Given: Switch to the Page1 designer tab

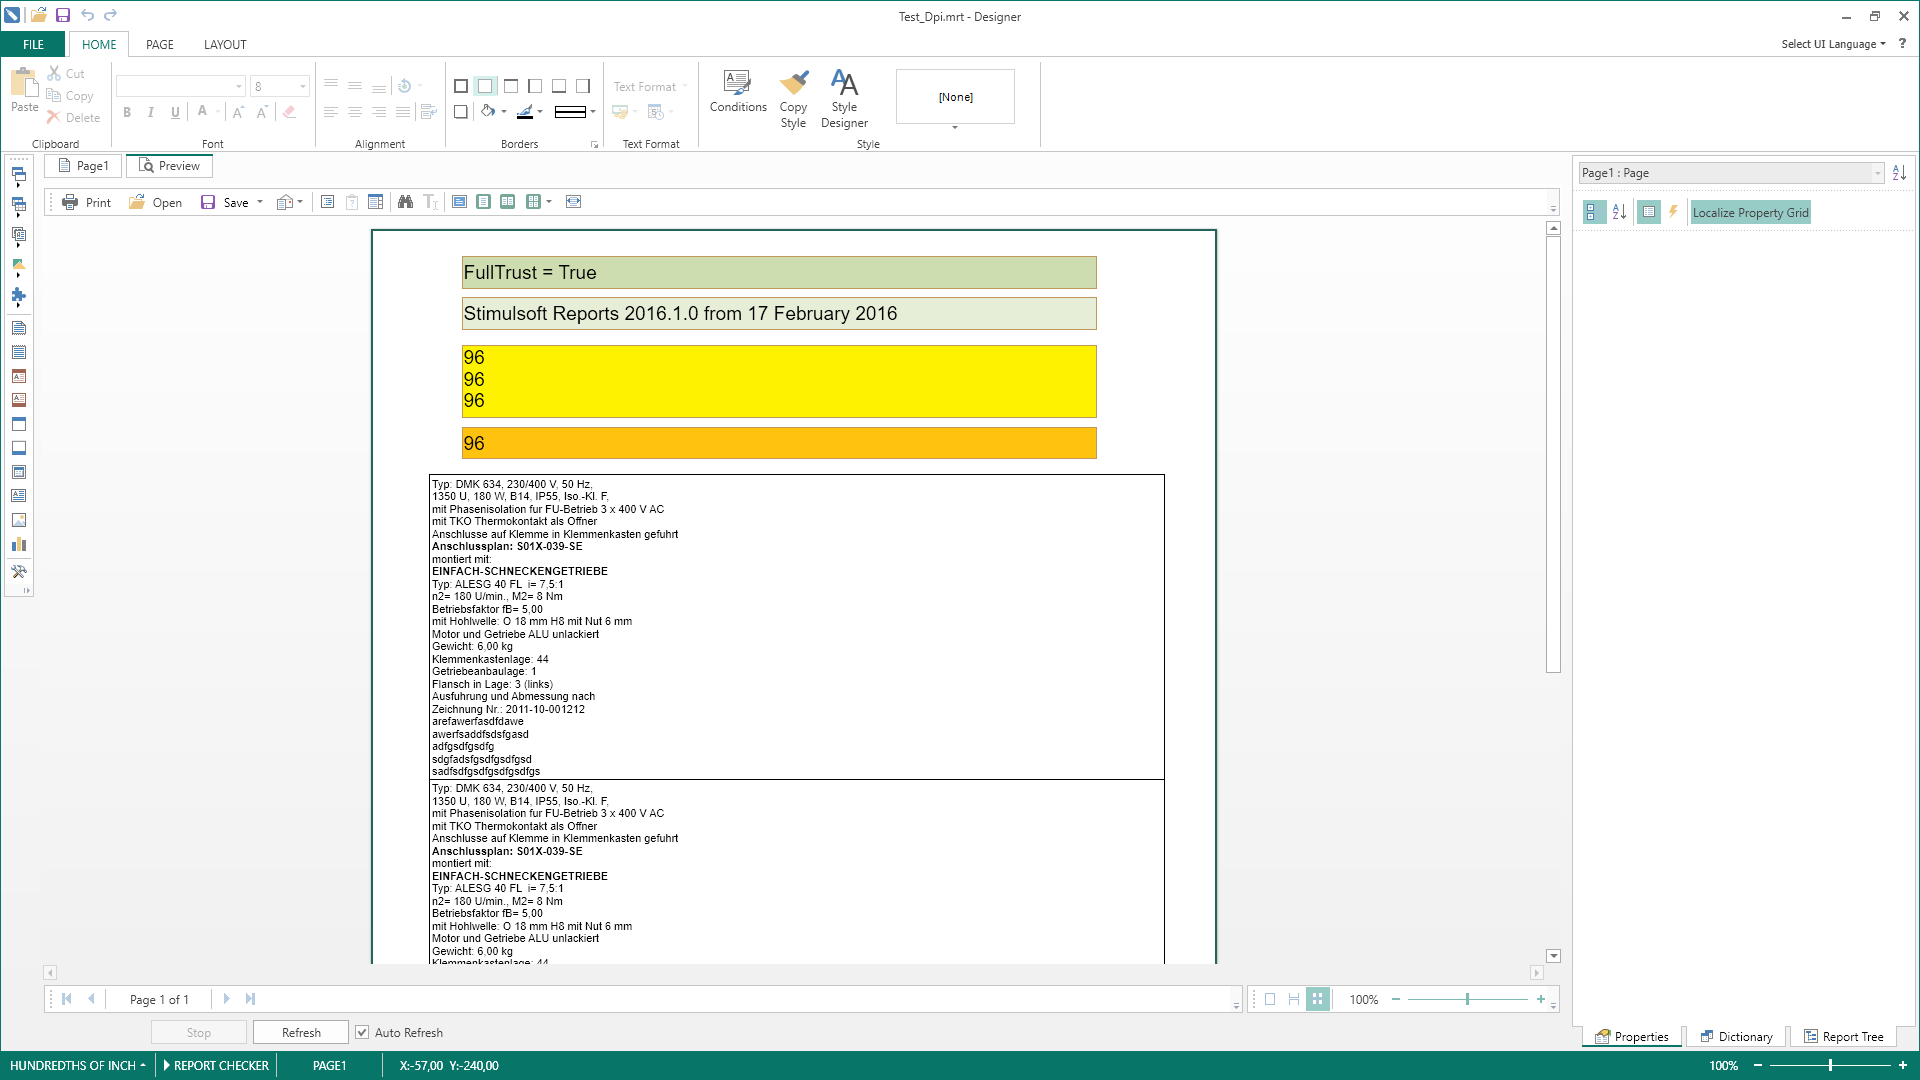Looking at the screenshot, I should click(x=84, y=166).
